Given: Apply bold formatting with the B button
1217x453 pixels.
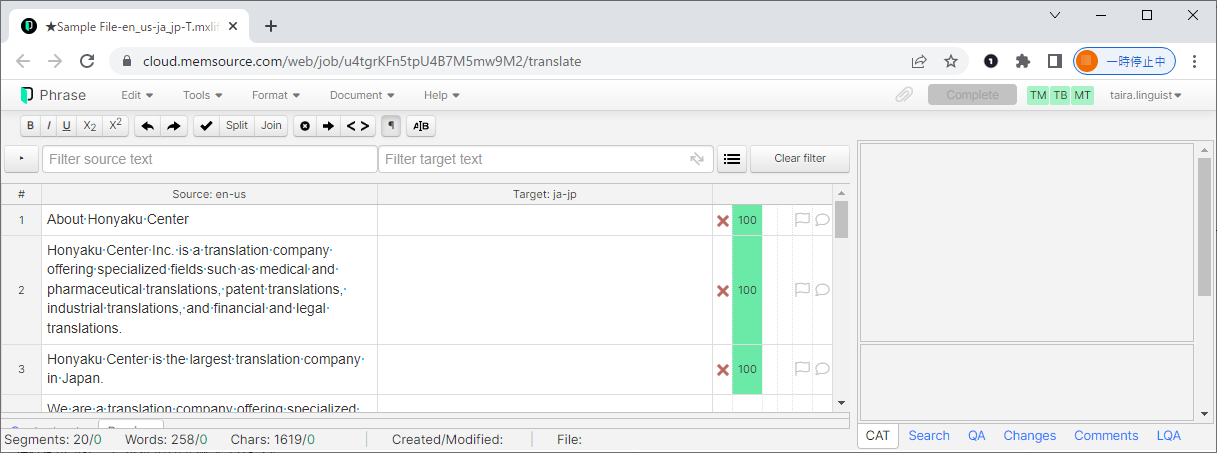Looking at the screenshot, I should click(30, 126).
